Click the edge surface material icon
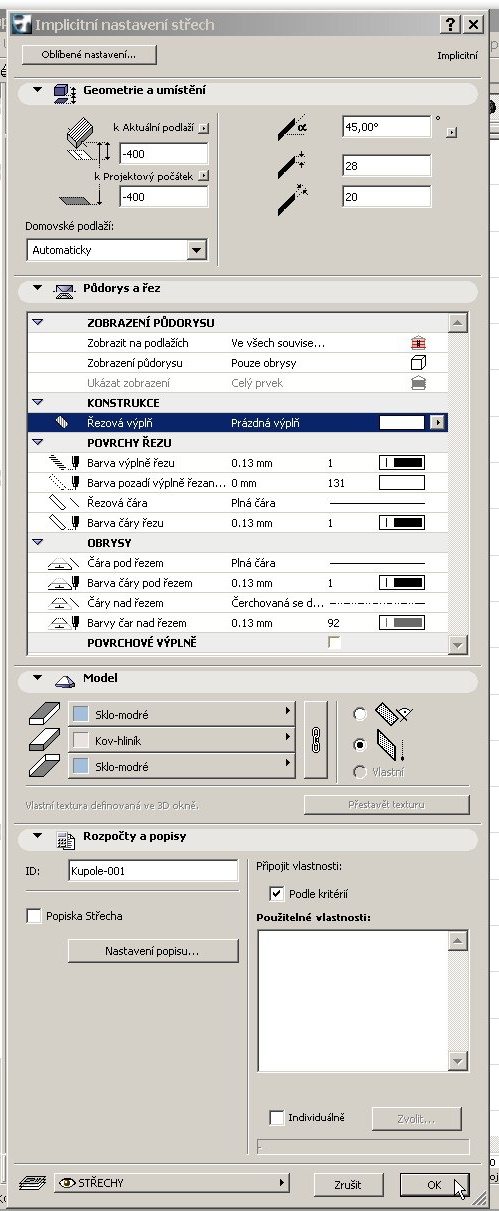This screenshot has width=499, height=1211. click(x=44, y=741)
